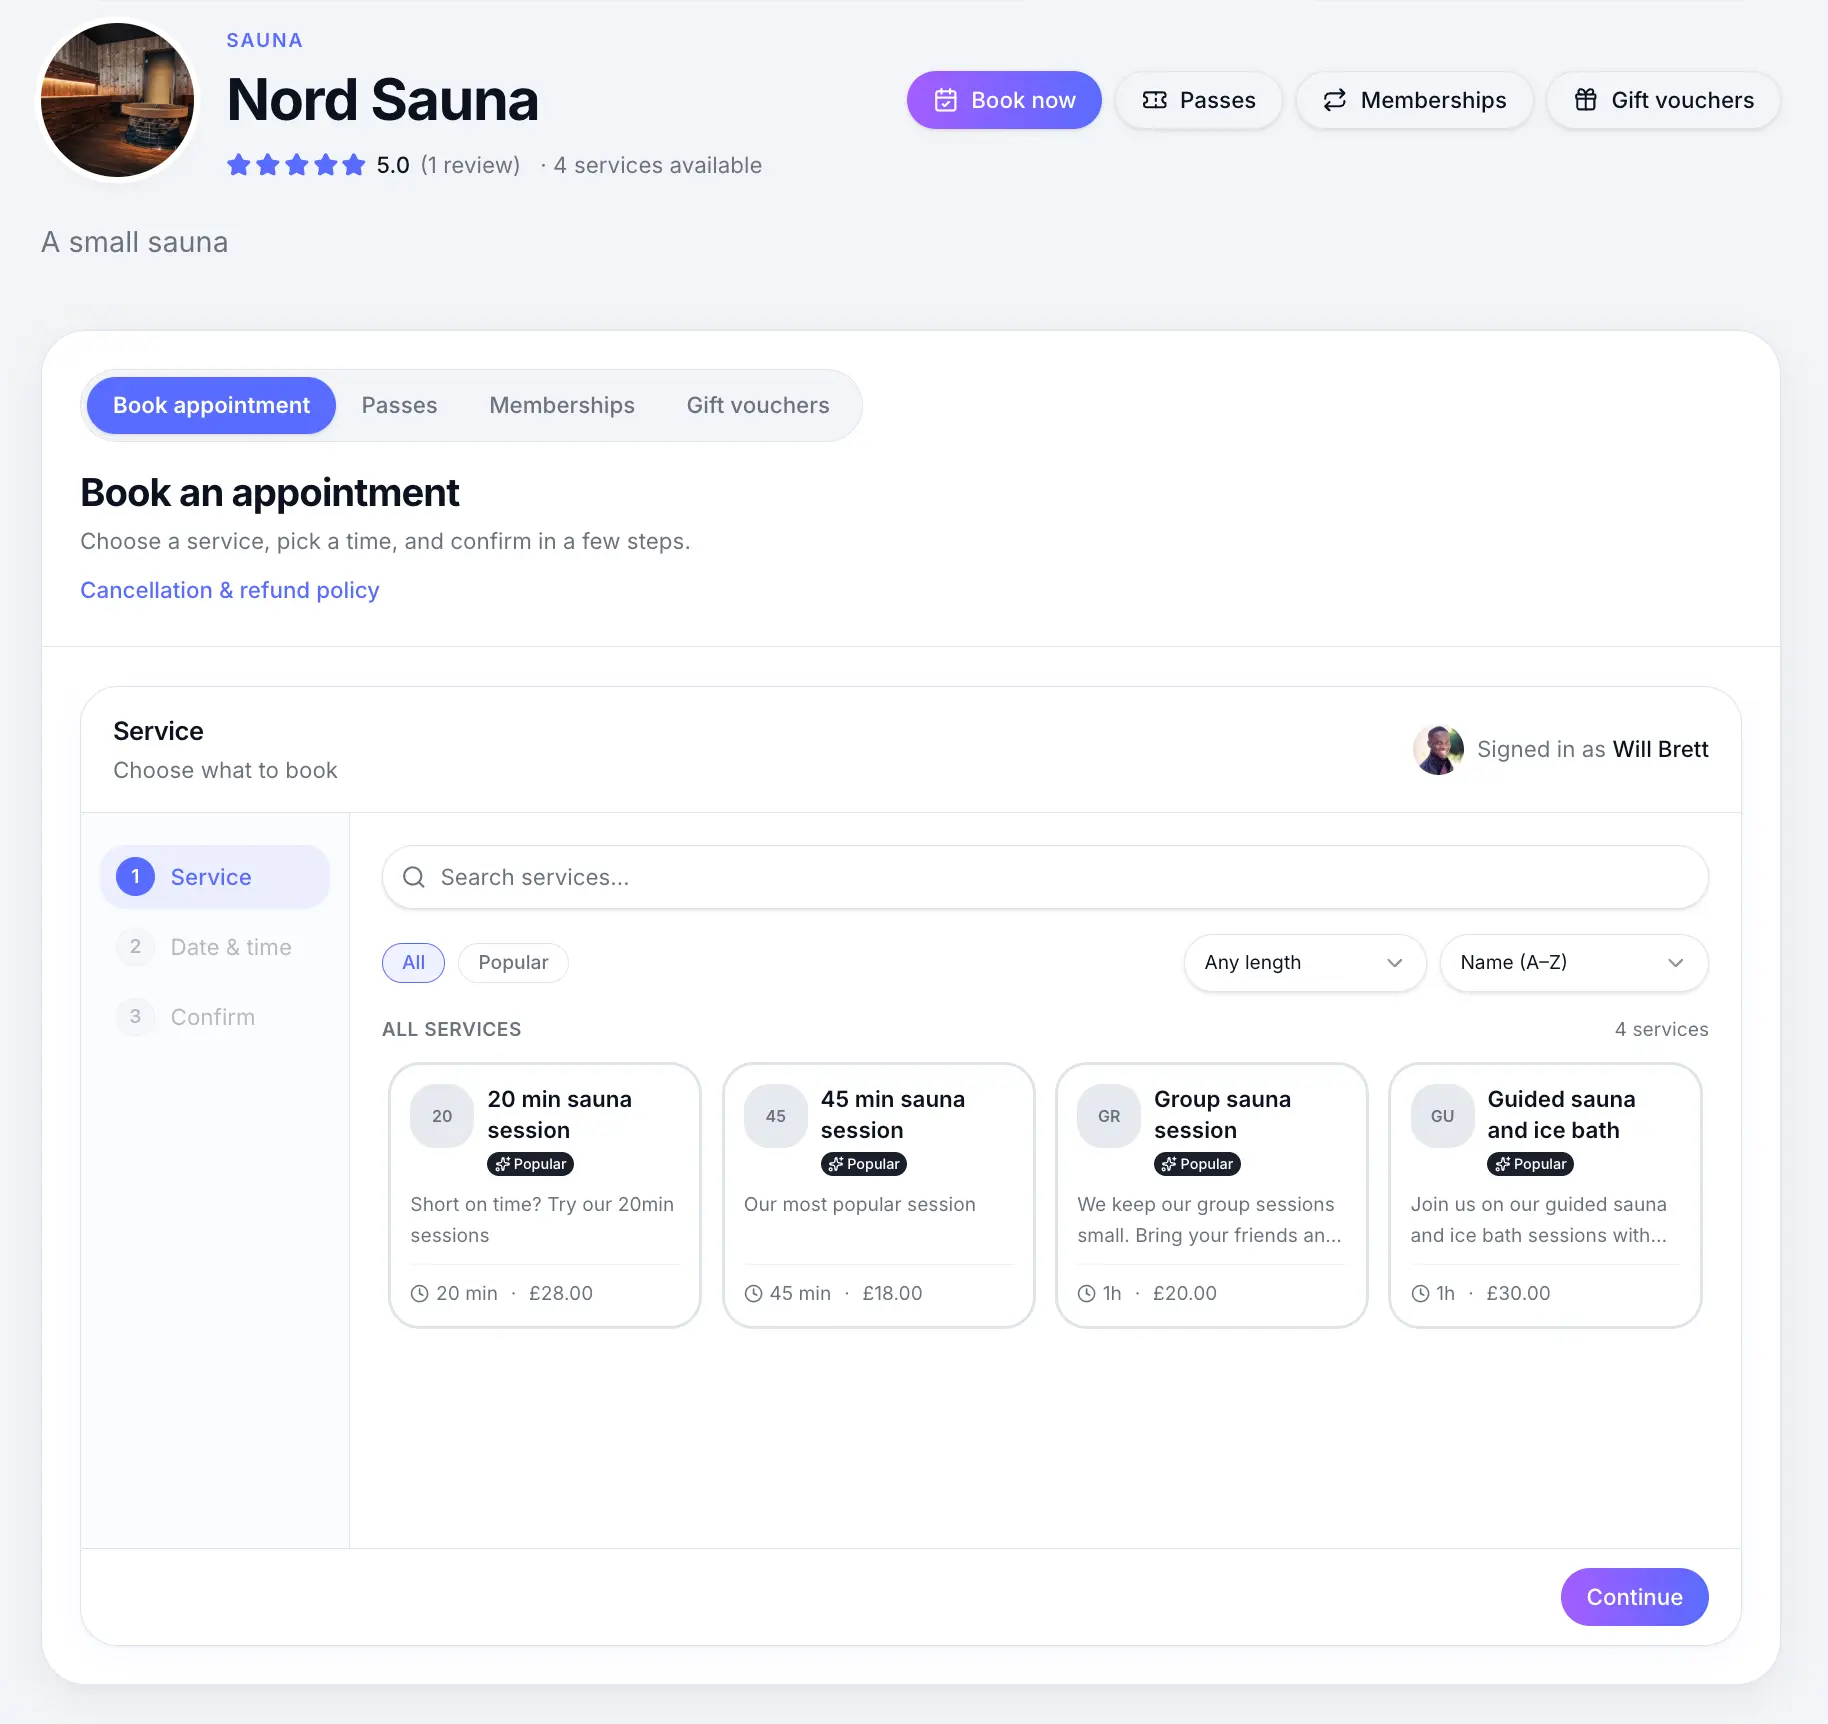
Task: Click the Popular tag on 20 min sauna session
Action: click(x=530, y=1164)
